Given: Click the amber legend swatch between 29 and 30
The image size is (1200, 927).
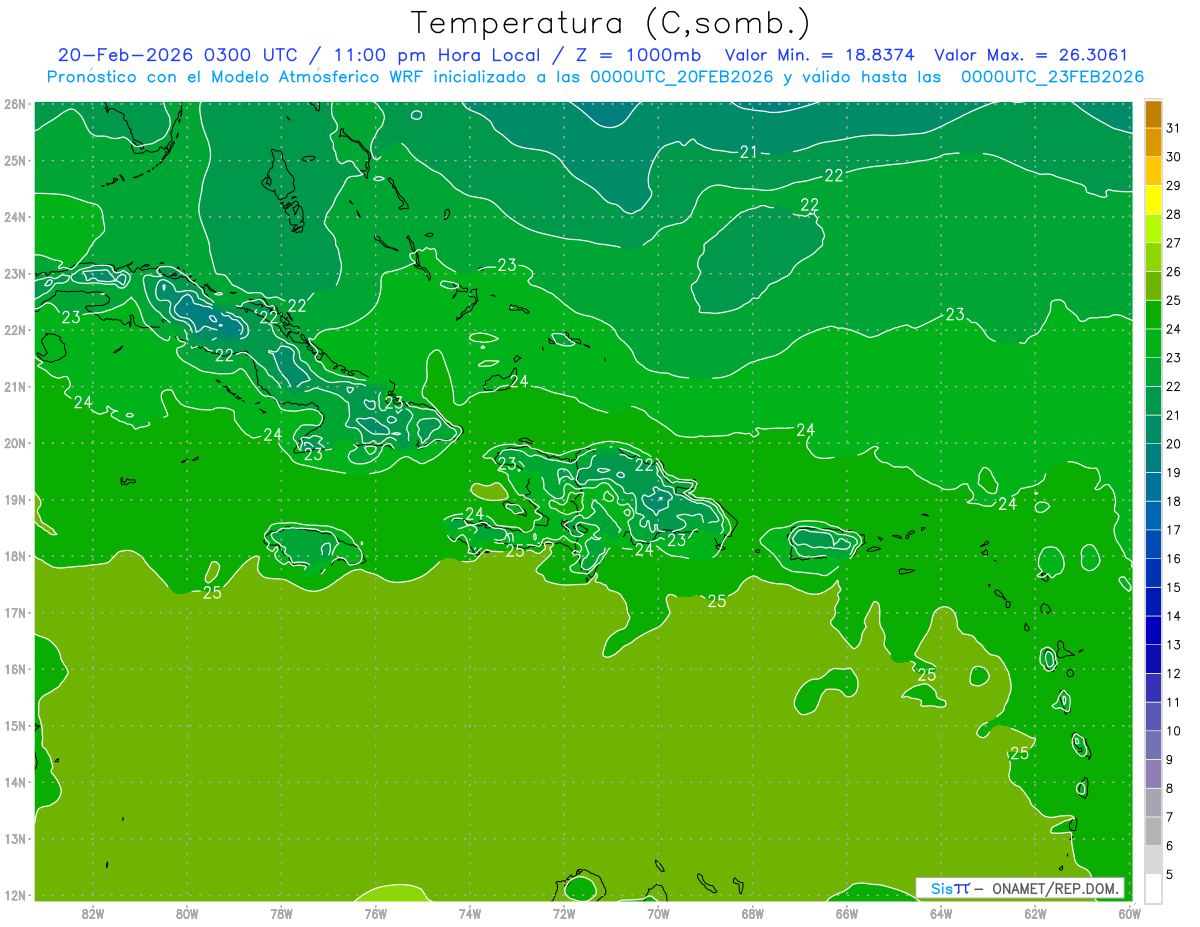Looking at the screenshot, I should (1153, 171).
